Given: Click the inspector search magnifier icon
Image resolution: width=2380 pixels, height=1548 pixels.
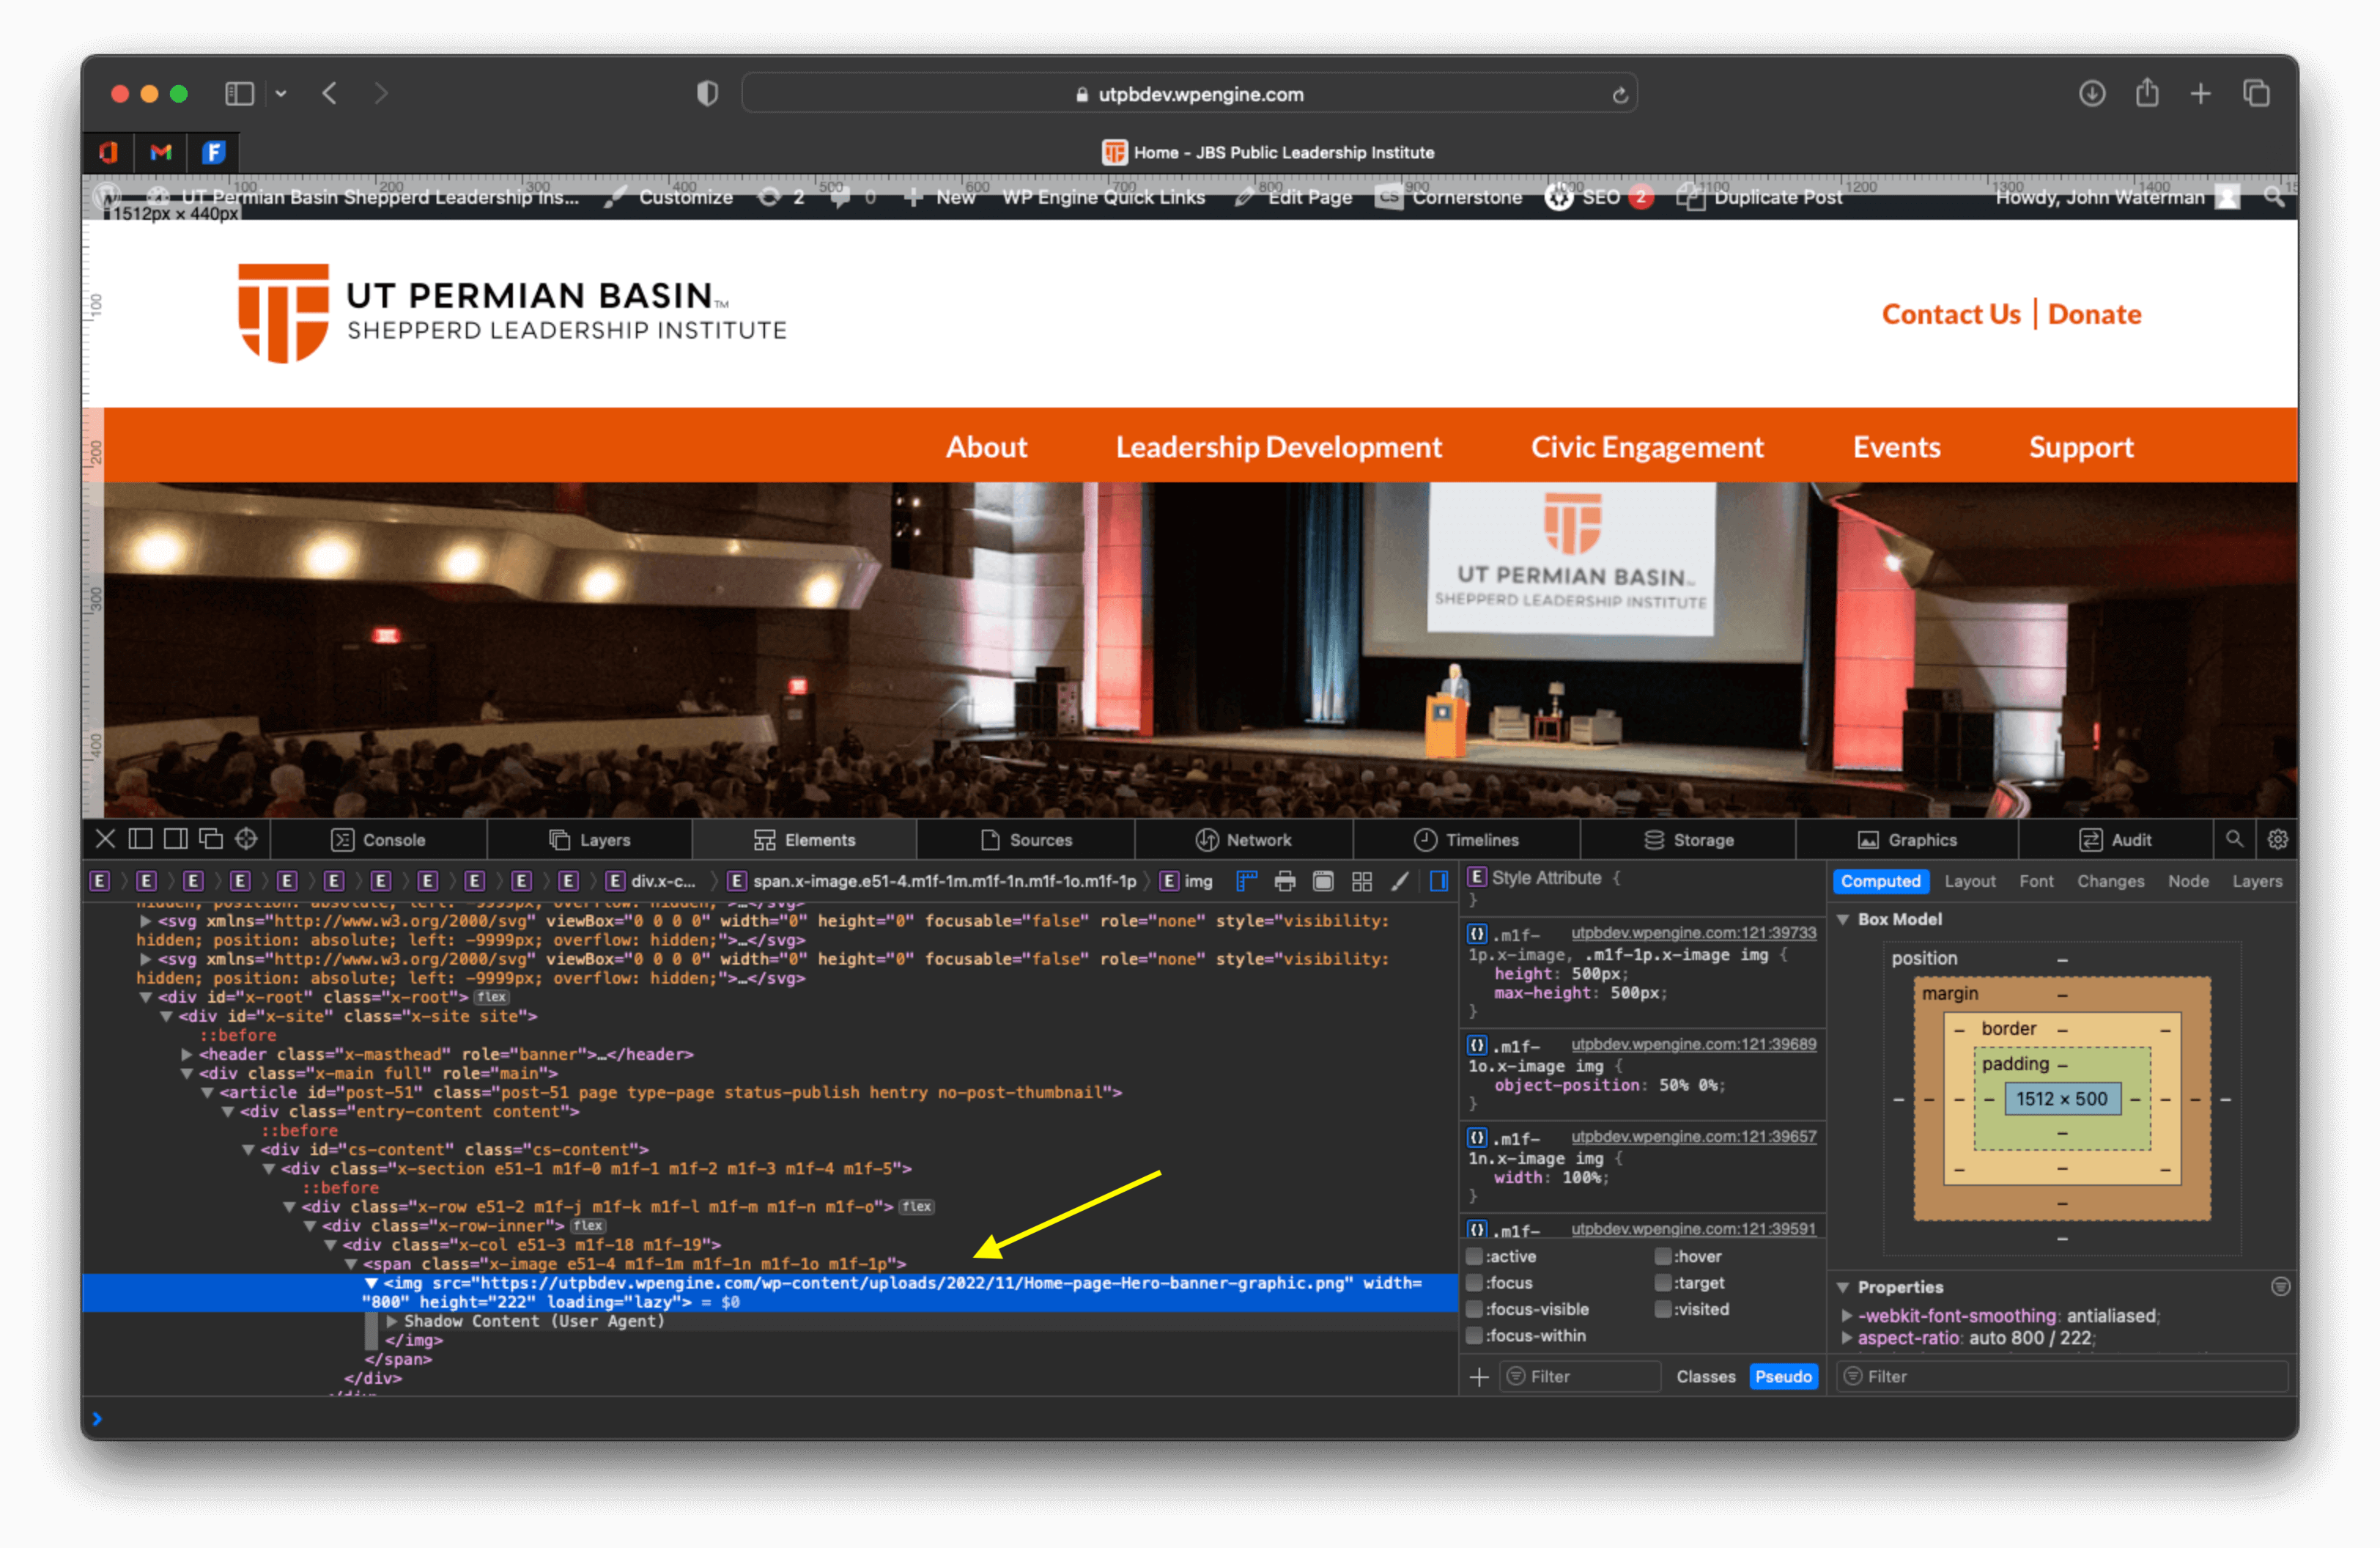Looking at the screenshot, I should [x=2234, y=839].
